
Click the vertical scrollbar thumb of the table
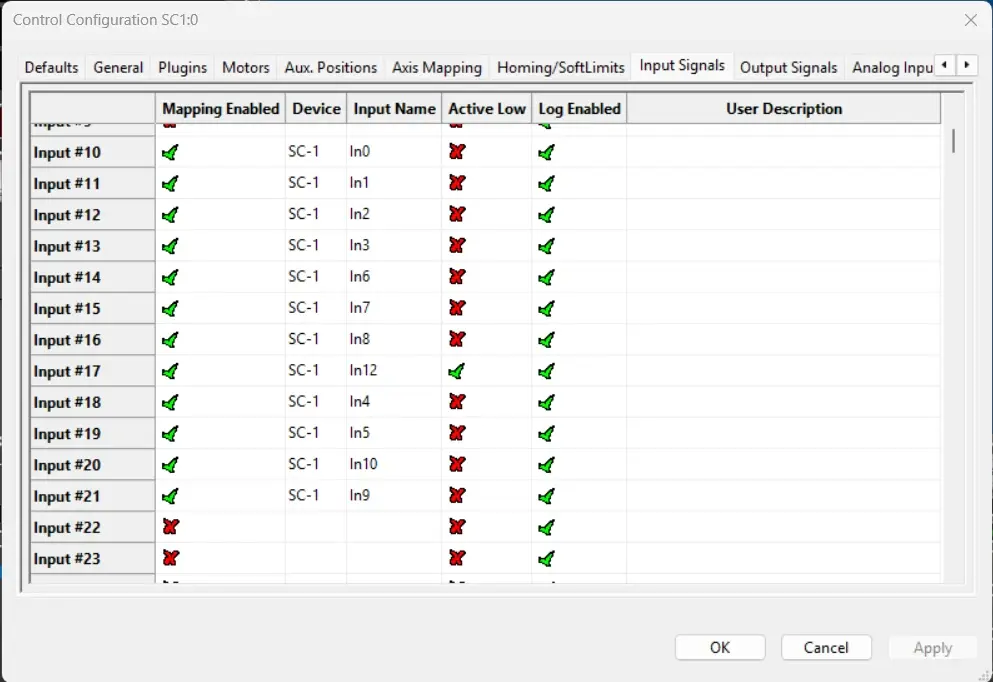pyautogui.click(x=952, y=141)
